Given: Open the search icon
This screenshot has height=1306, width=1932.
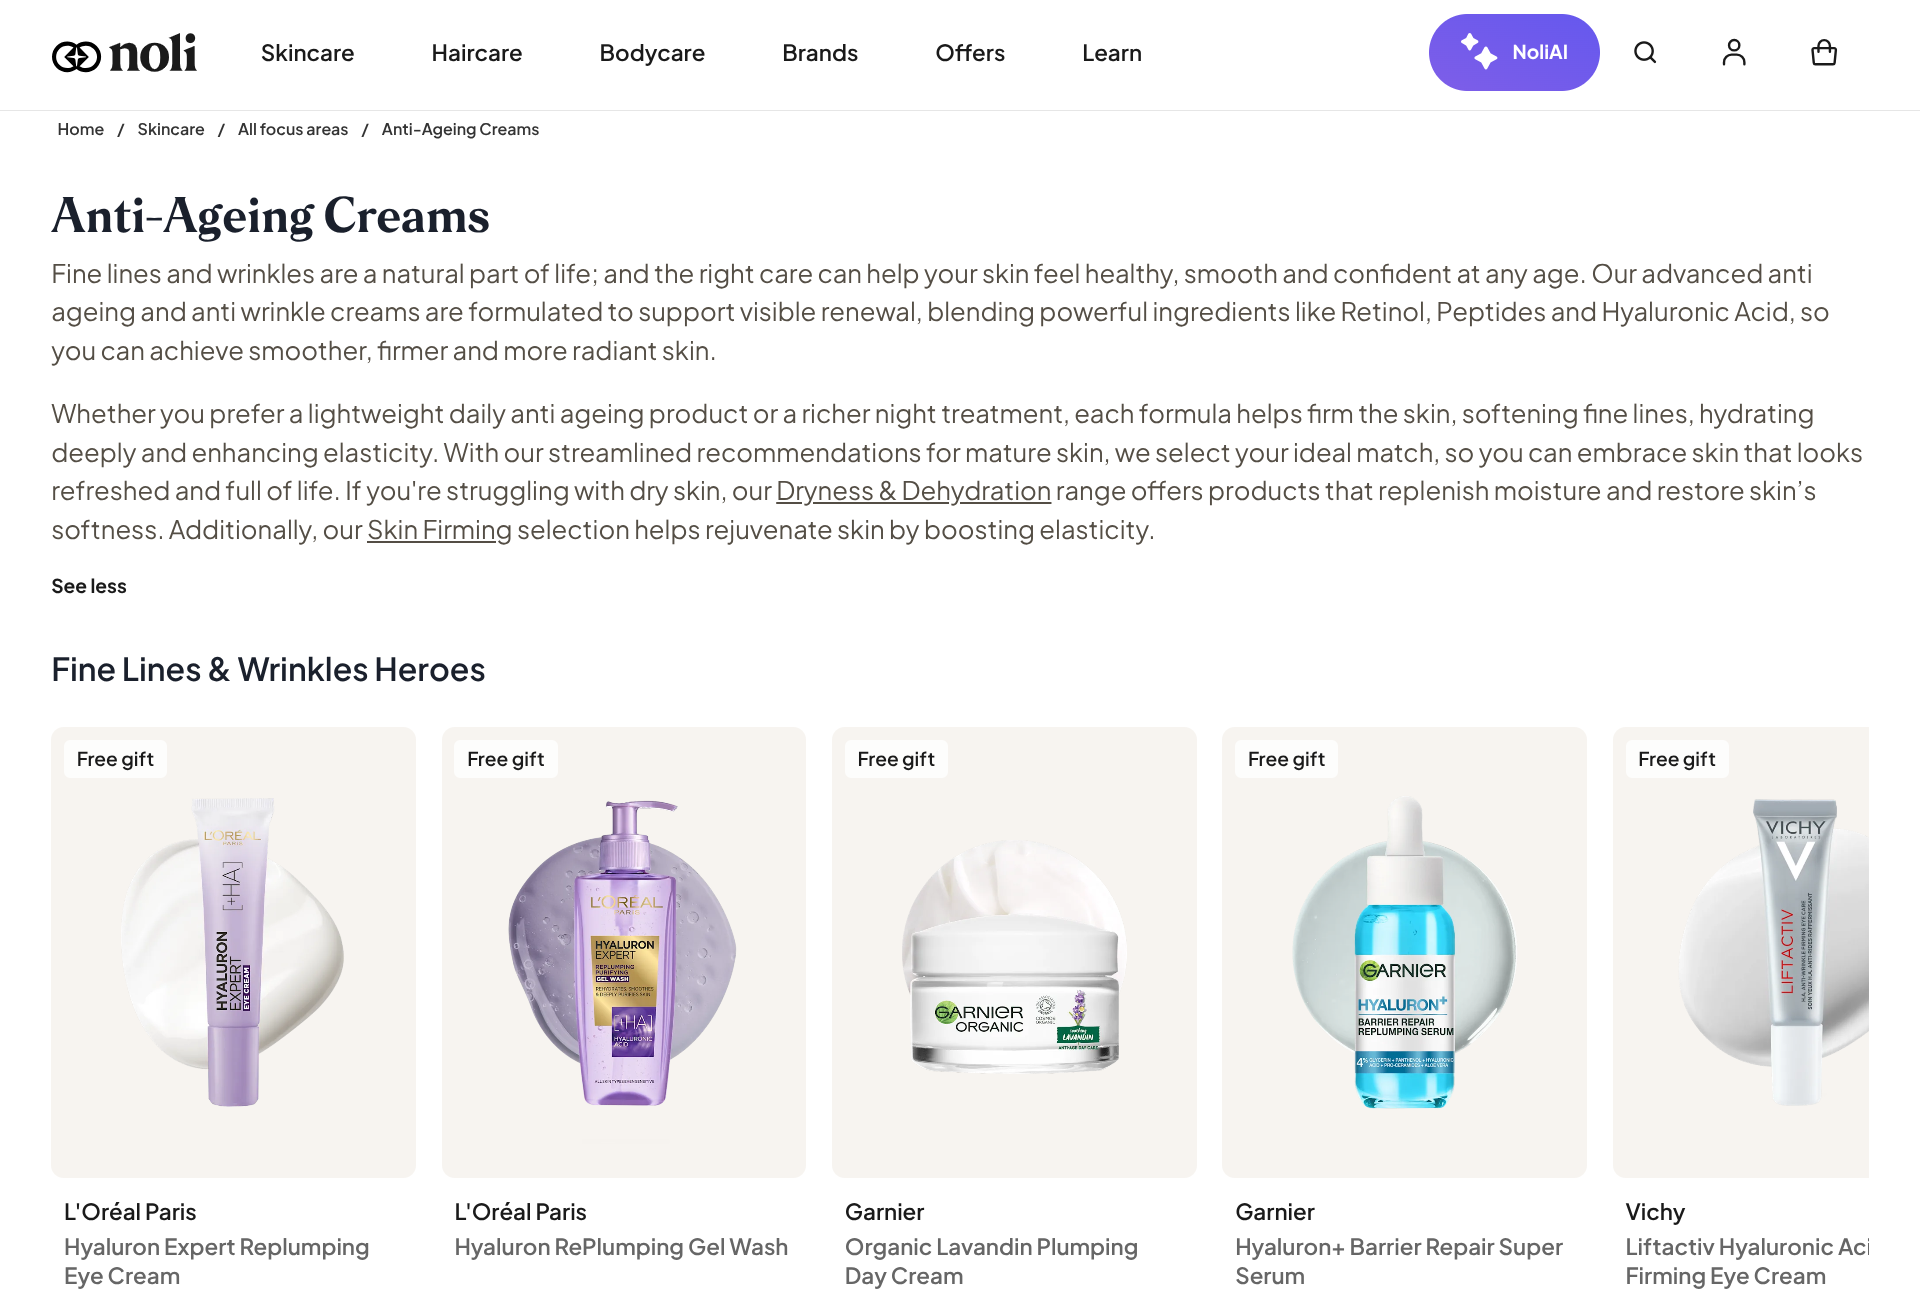Looking at the screenshot, I should click(1645, 53).
